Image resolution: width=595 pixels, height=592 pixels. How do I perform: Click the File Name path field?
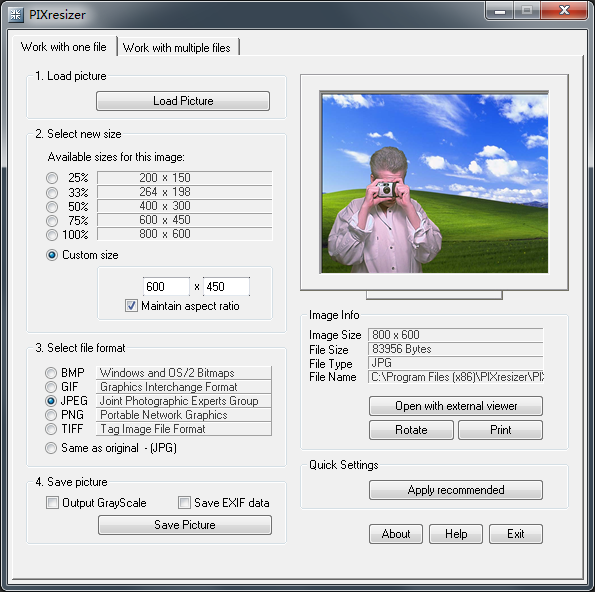[455, 377]
